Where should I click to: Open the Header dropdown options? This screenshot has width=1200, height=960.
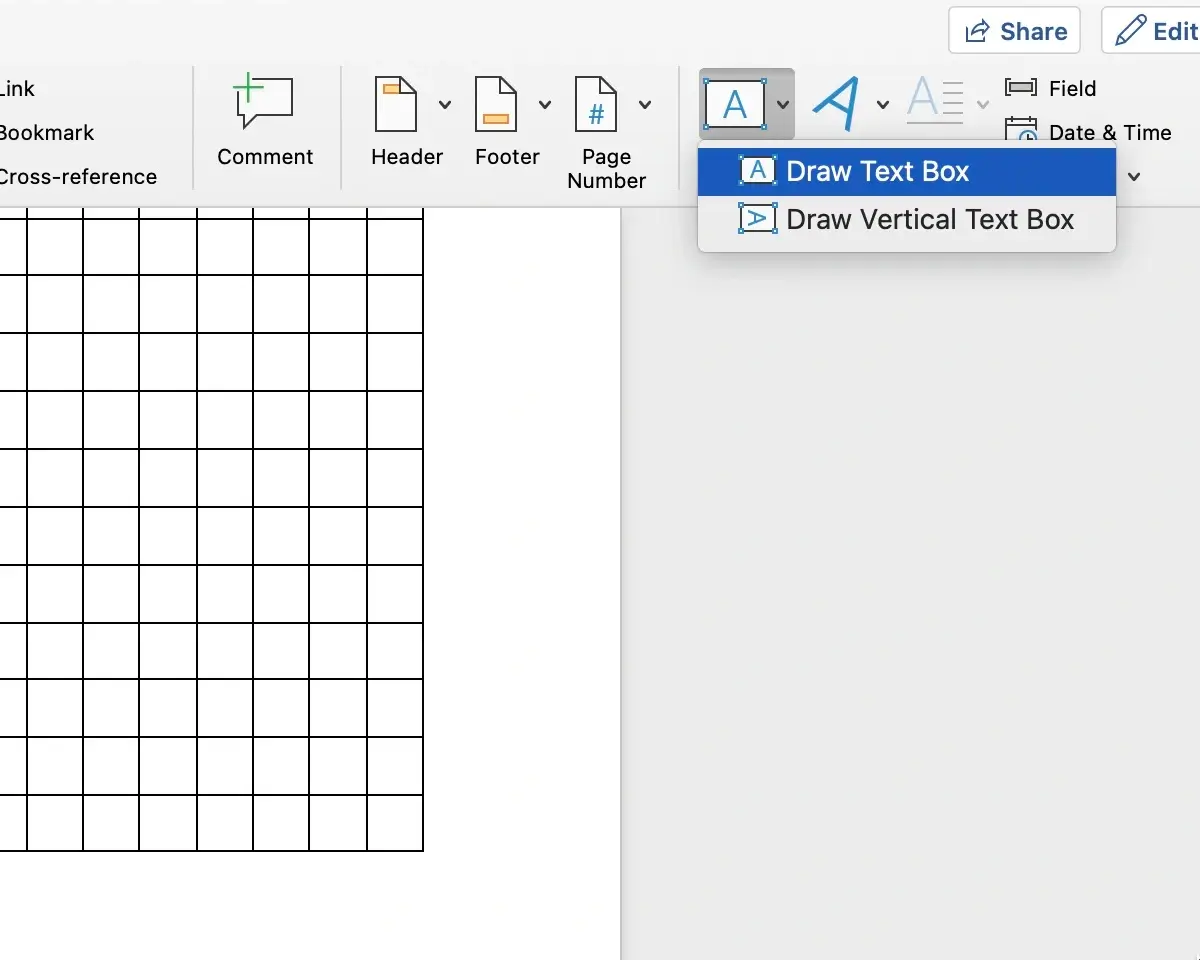pyautogui.click(x=444, y=104)
